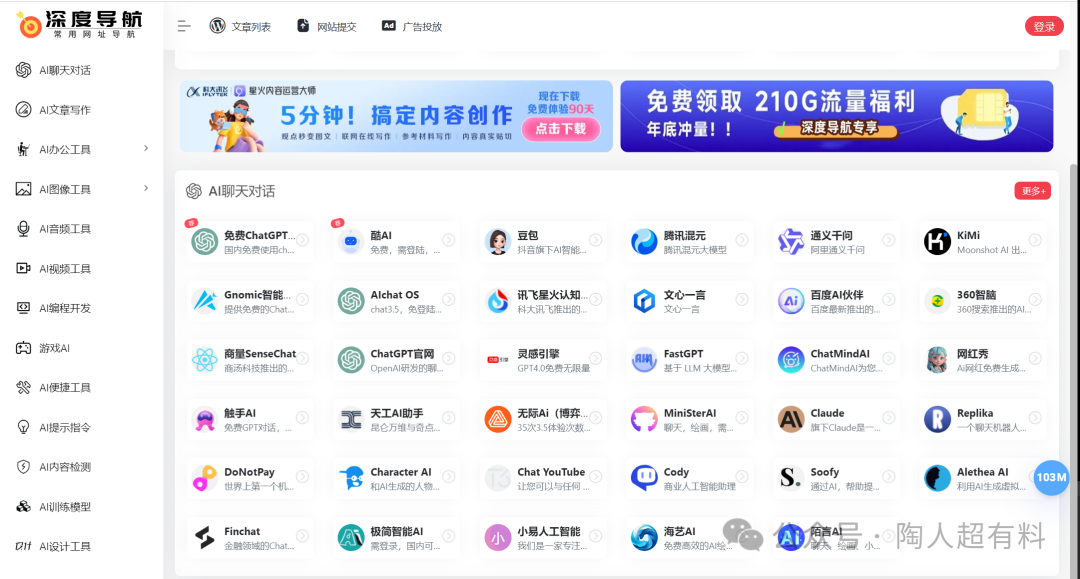Click 点击下载 on the left banner
Image resolution: width=1080 pixels, height=579 pixels.
coord(561,129)
